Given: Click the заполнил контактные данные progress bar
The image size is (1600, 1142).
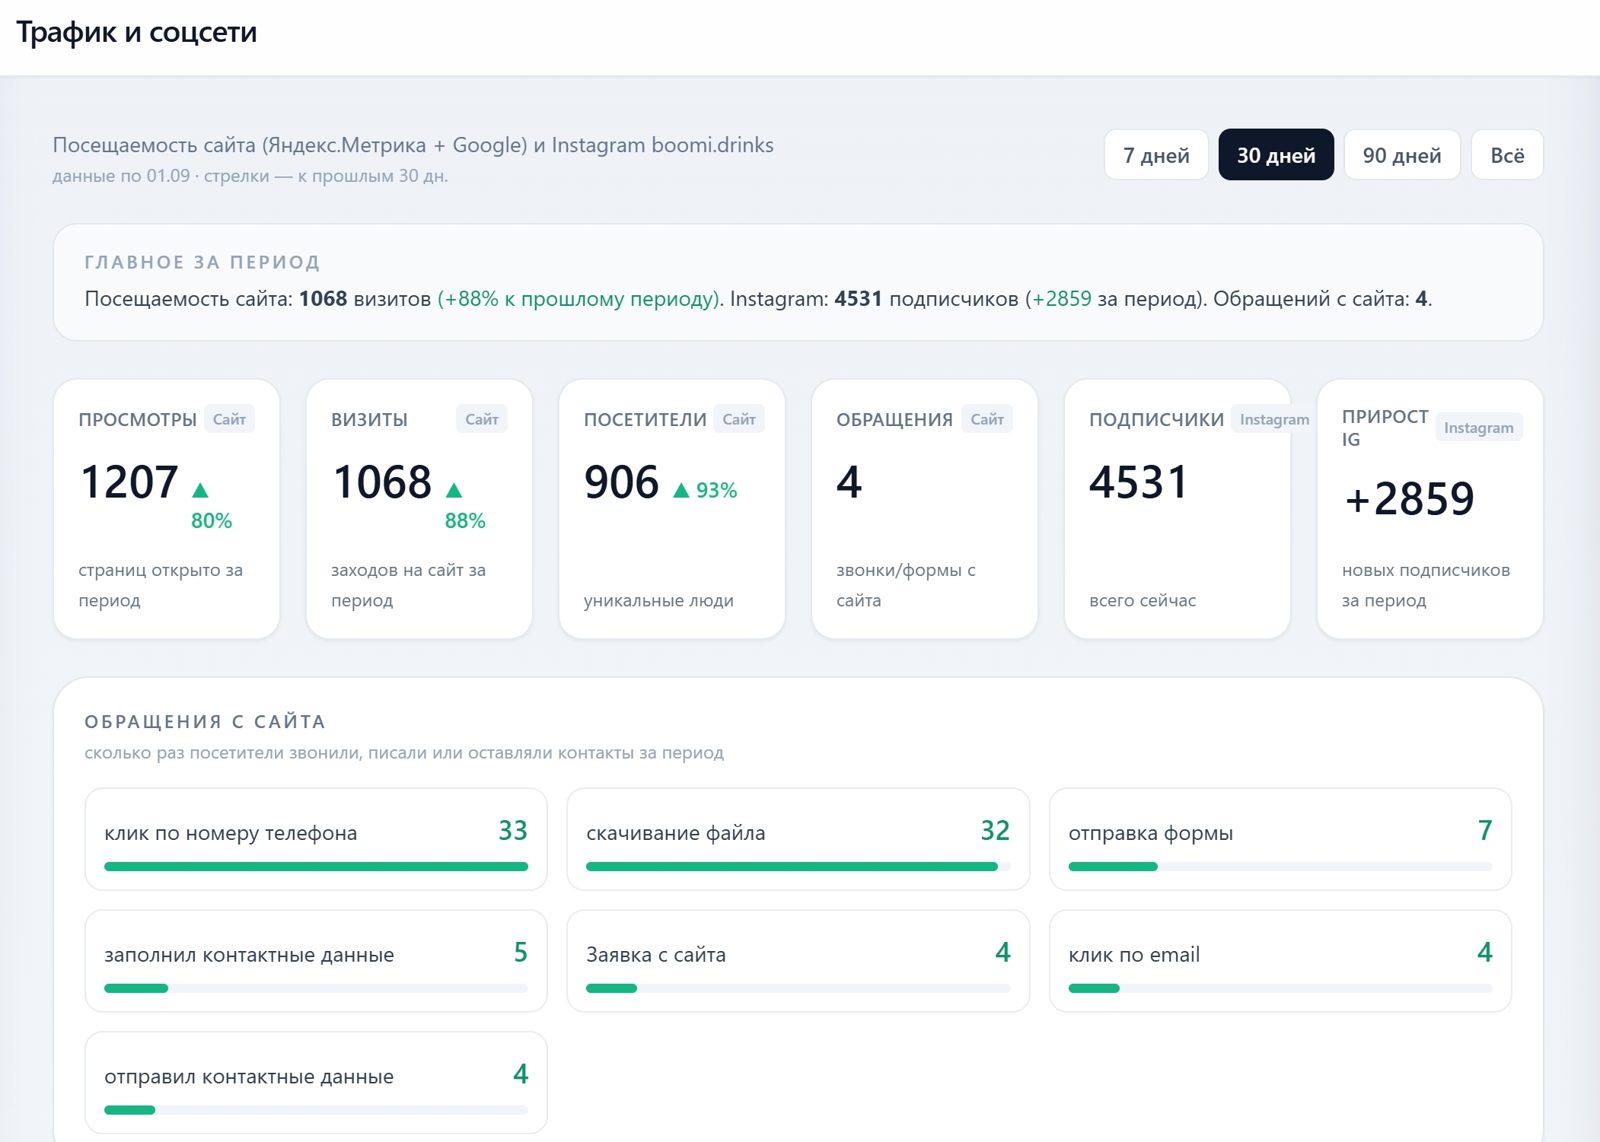Looking at the screenshot, I should [316, 989].
